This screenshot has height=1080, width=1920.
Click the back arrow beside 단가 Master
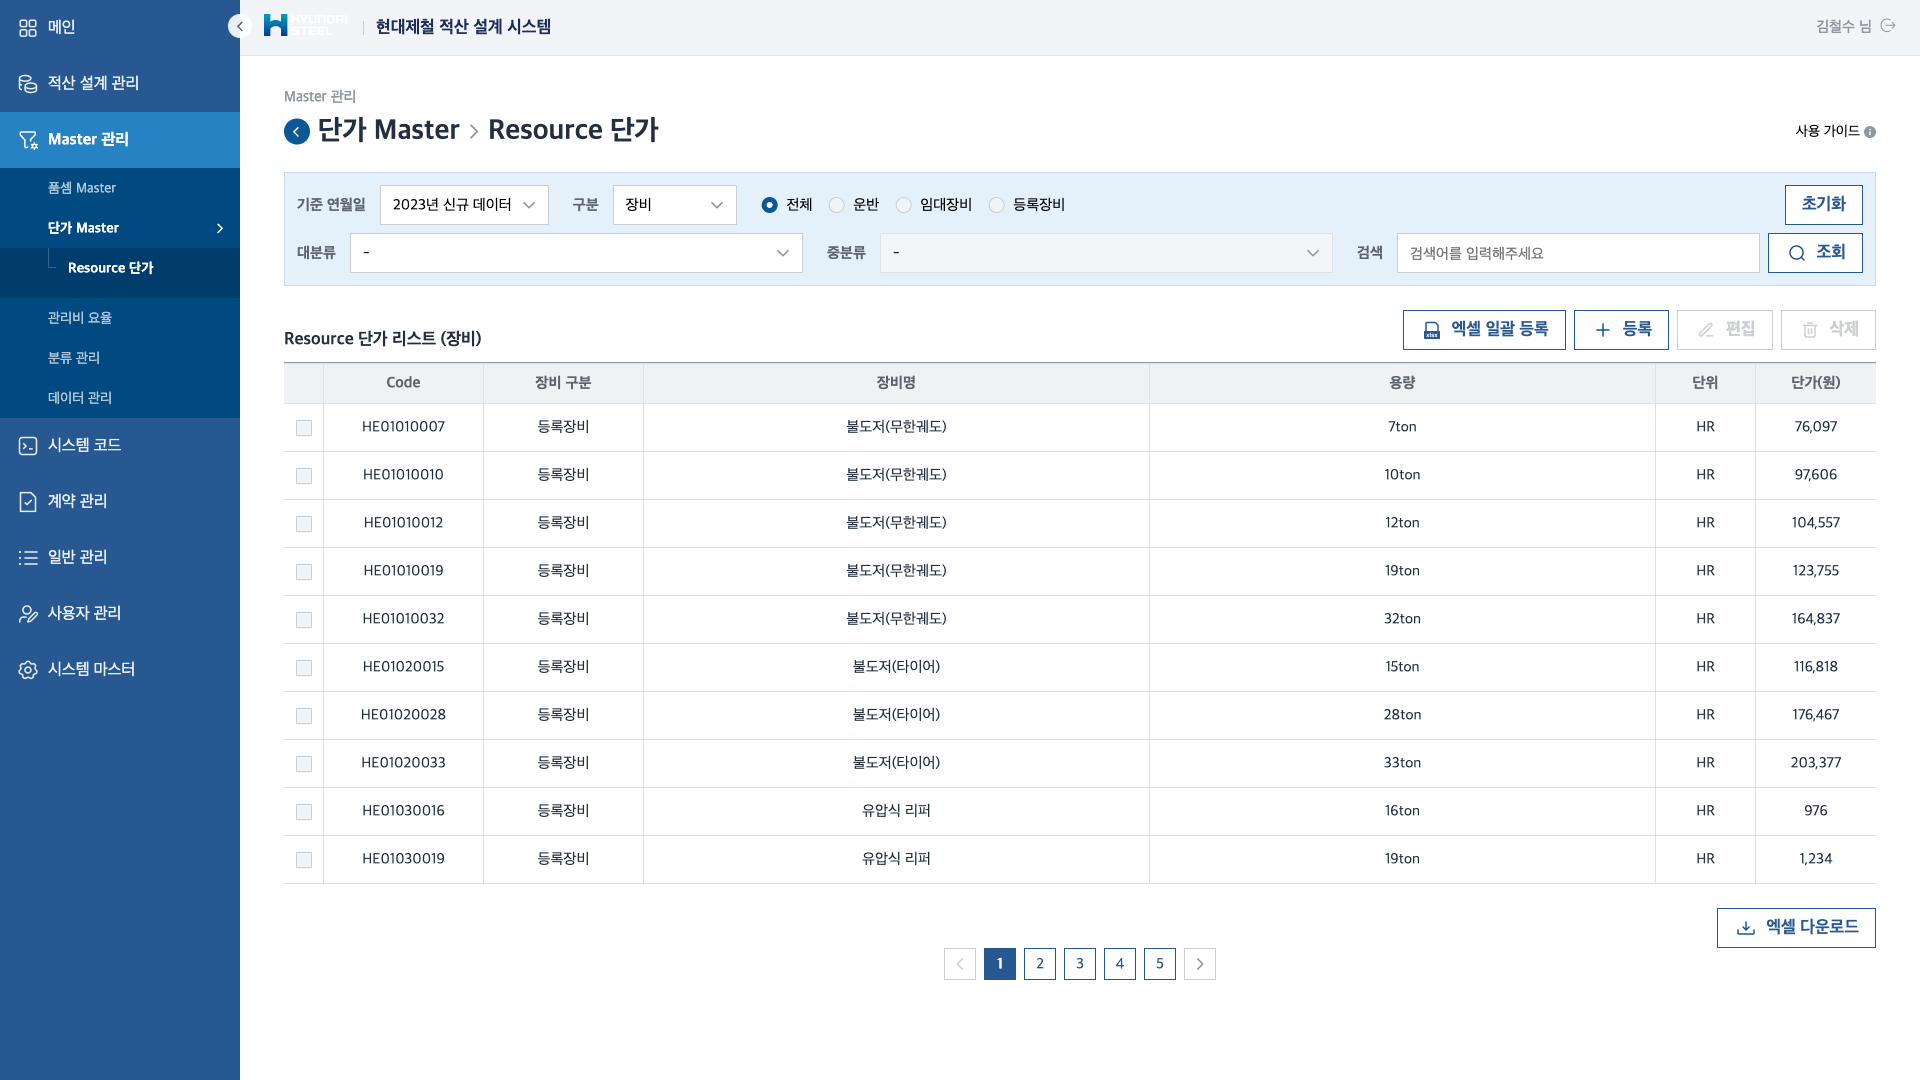297,132
